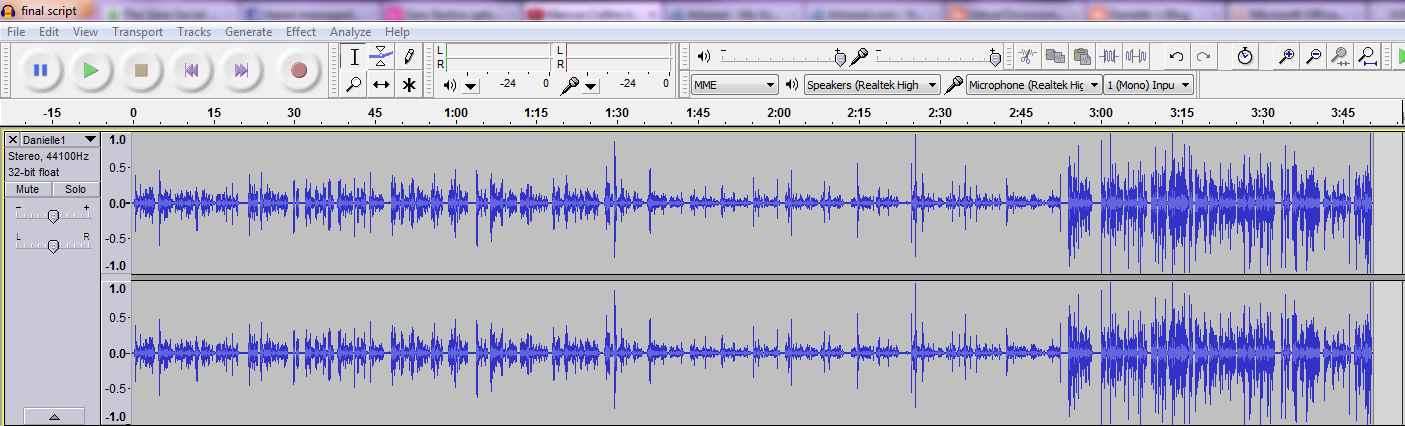
Task: Select the Selection (I-beam) tool
Action: 354,56
